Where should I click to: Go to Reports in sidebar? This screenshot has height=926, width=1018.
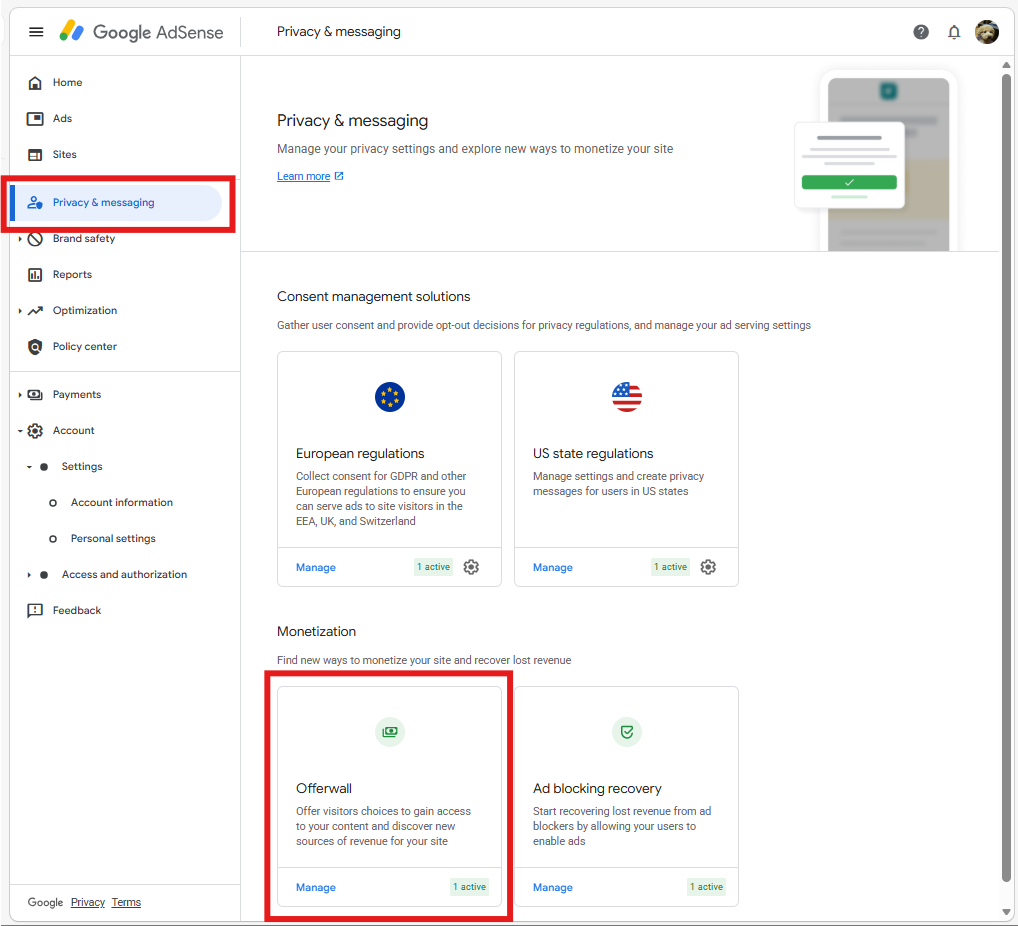point(72,275)
